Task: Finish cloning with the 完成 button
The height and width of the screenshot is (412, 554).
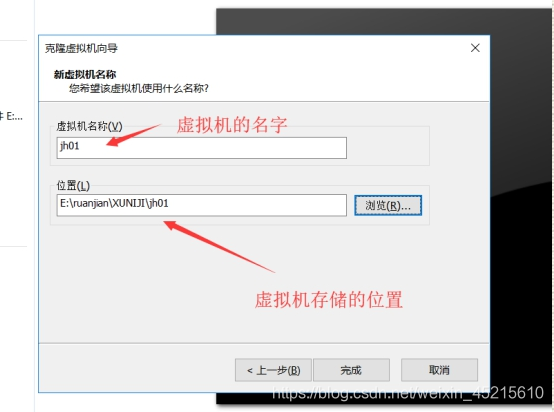Action: (351, 370)
